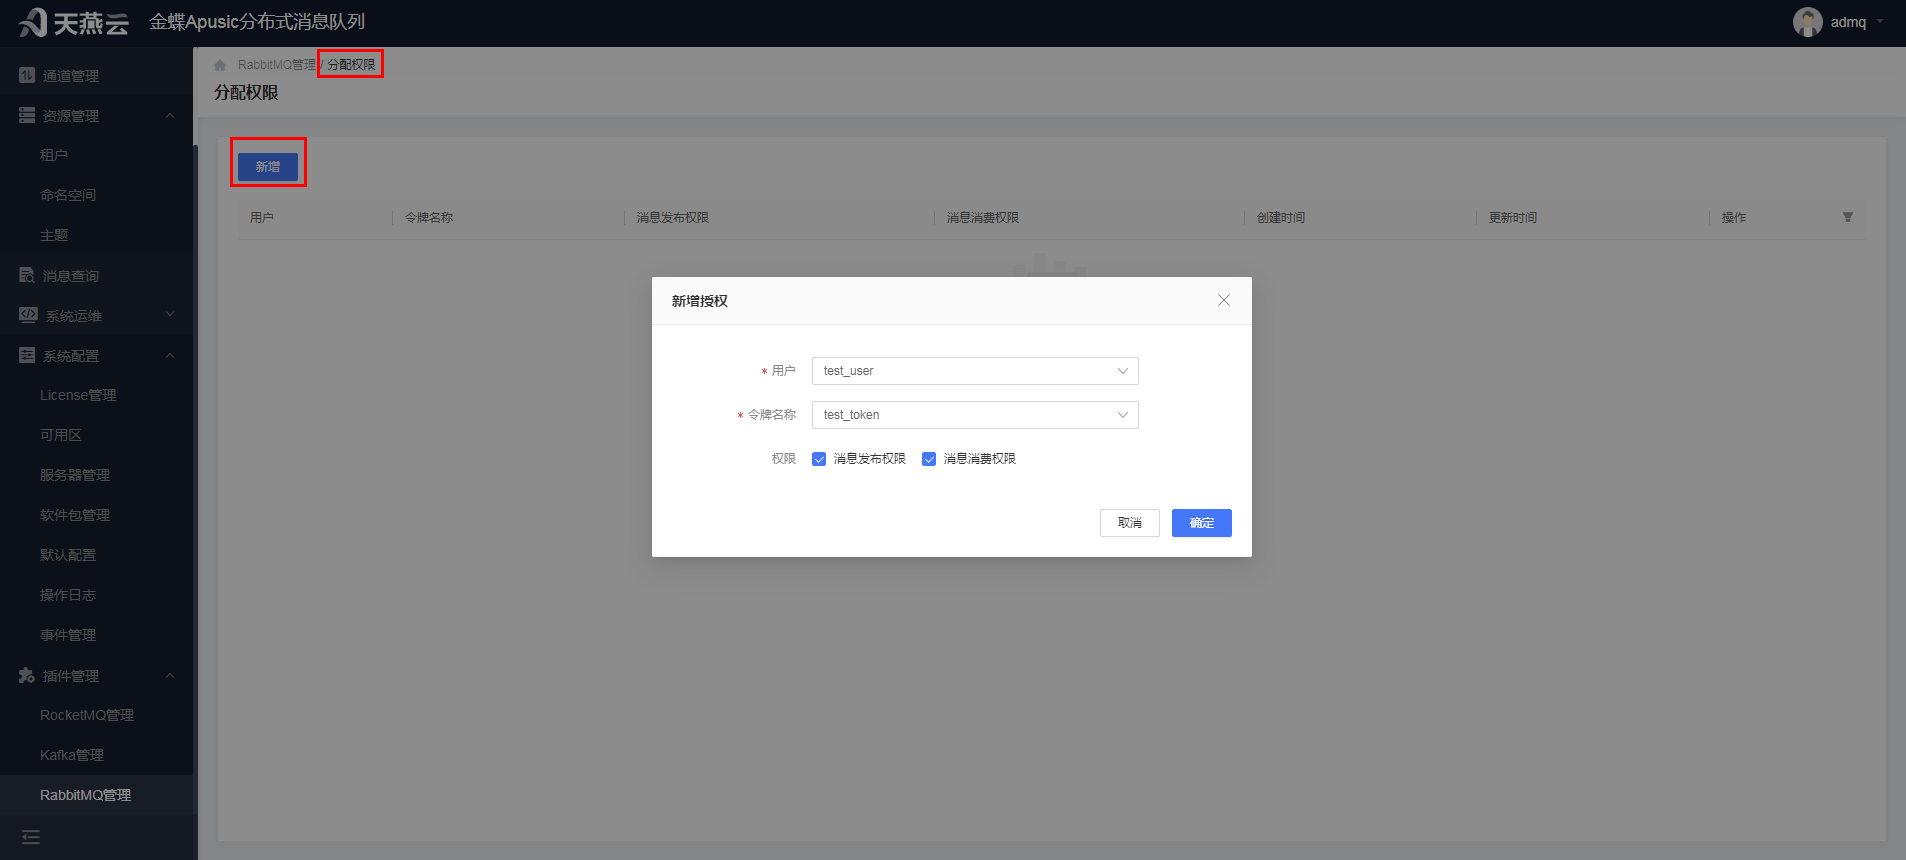Image resolution: width=1906 pixels, height=860 pixels.
Task: Open 可用区 in the sidebar
Action: point(61,435)
